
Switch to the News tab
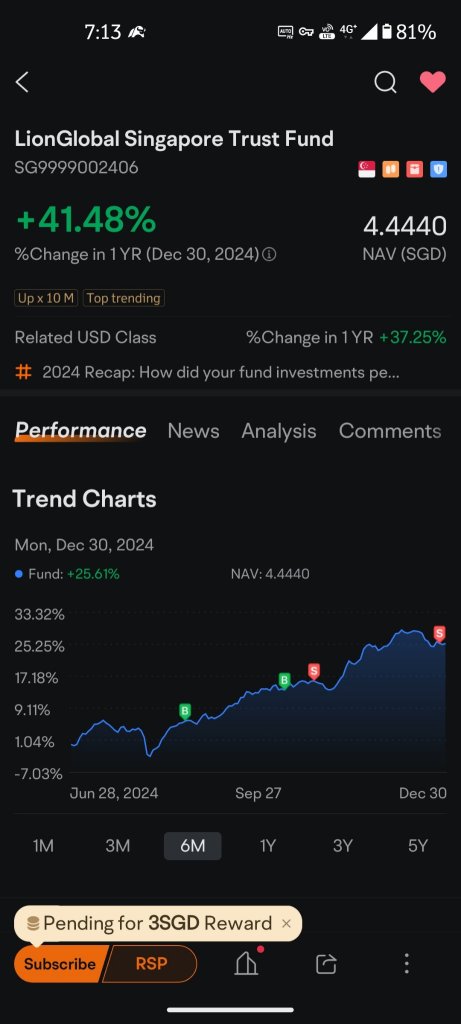point(193,431)
